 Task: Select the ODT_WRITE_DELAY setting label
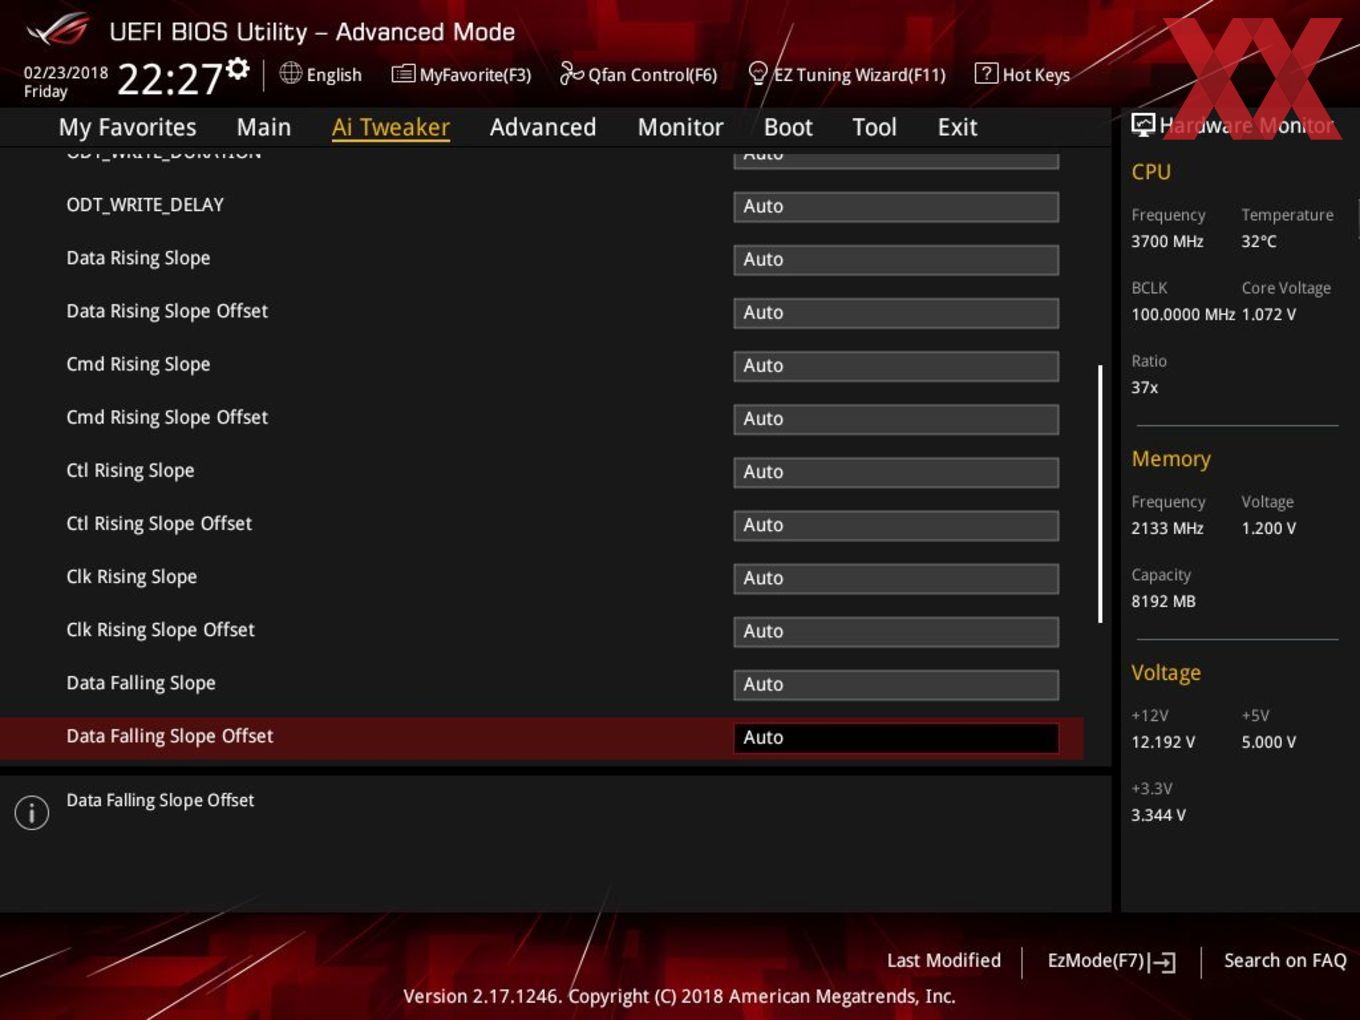coord(145,205)
